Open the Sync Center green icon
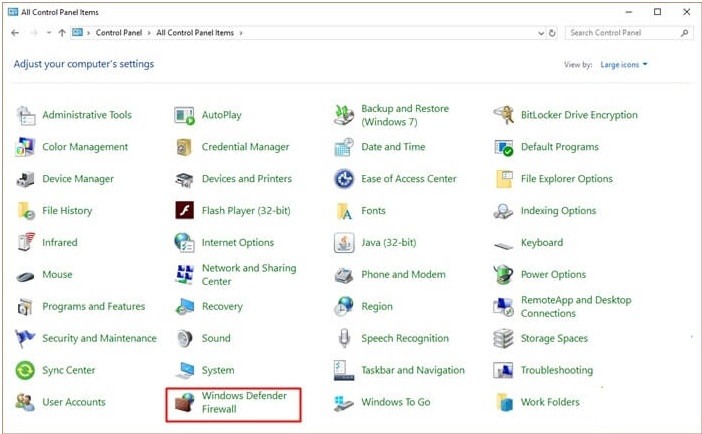The height and width of the screenshot is (434, 702). [26, 370]
